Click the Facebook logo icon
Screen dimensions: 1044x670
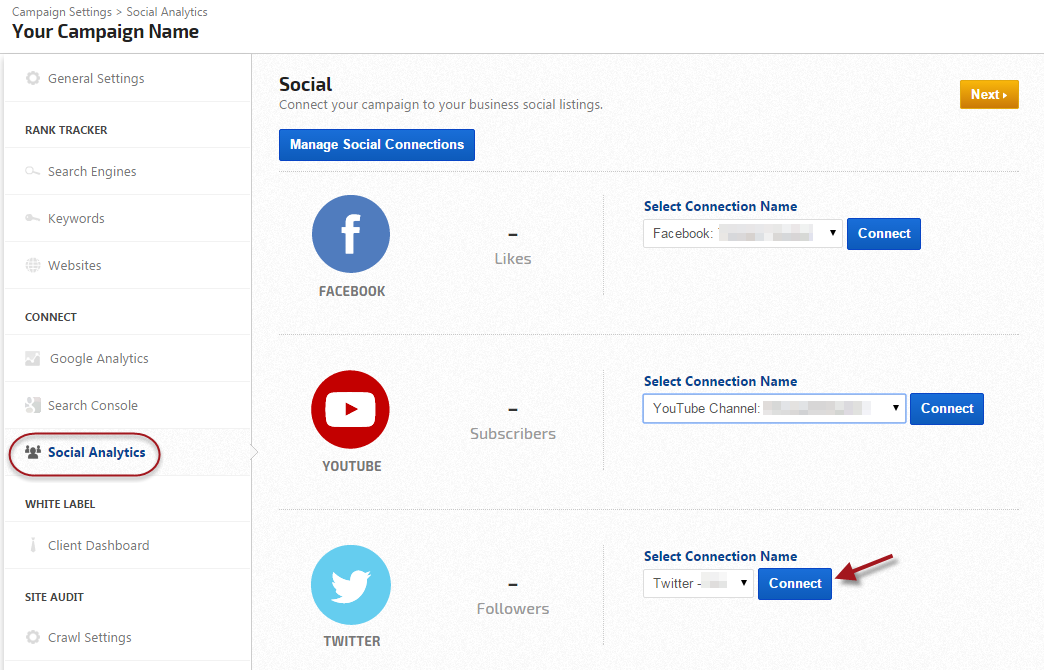351,234
